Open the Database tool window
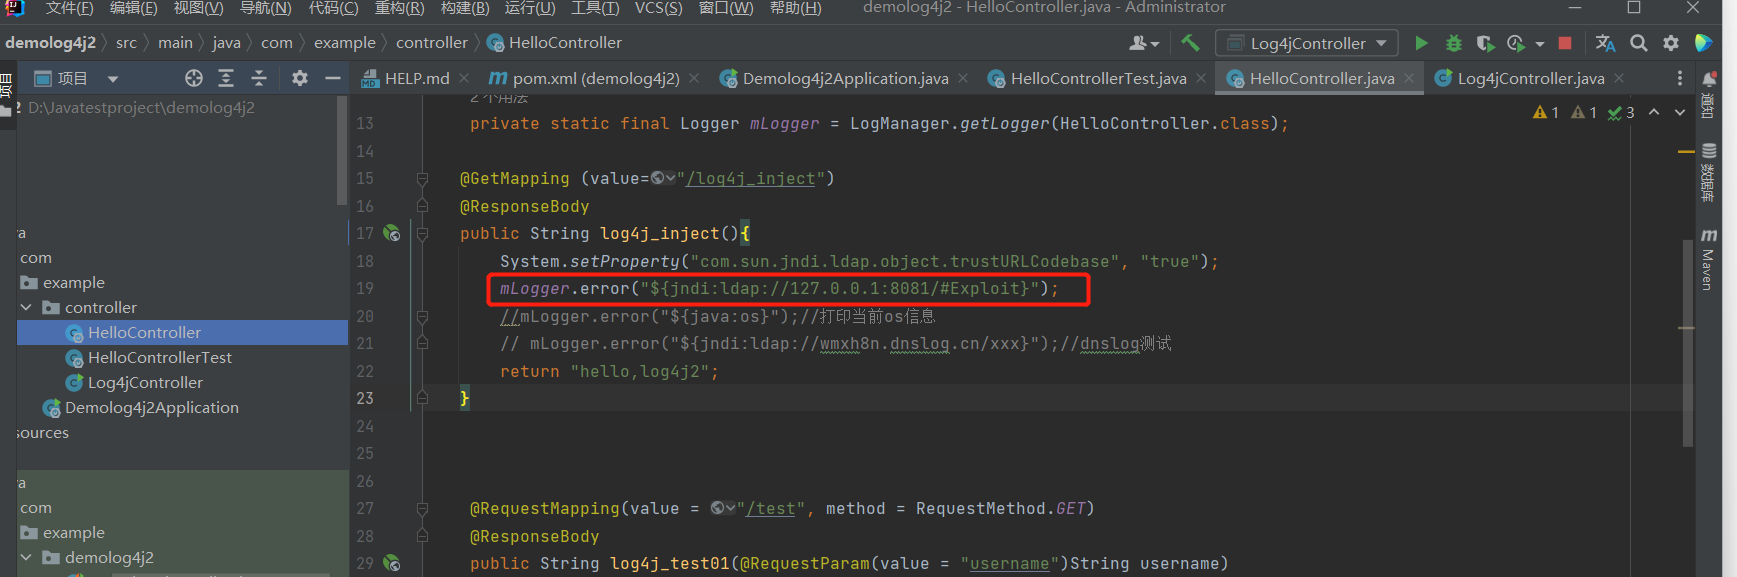This screenshot has width=1737, height=577. coord(1708,172)
